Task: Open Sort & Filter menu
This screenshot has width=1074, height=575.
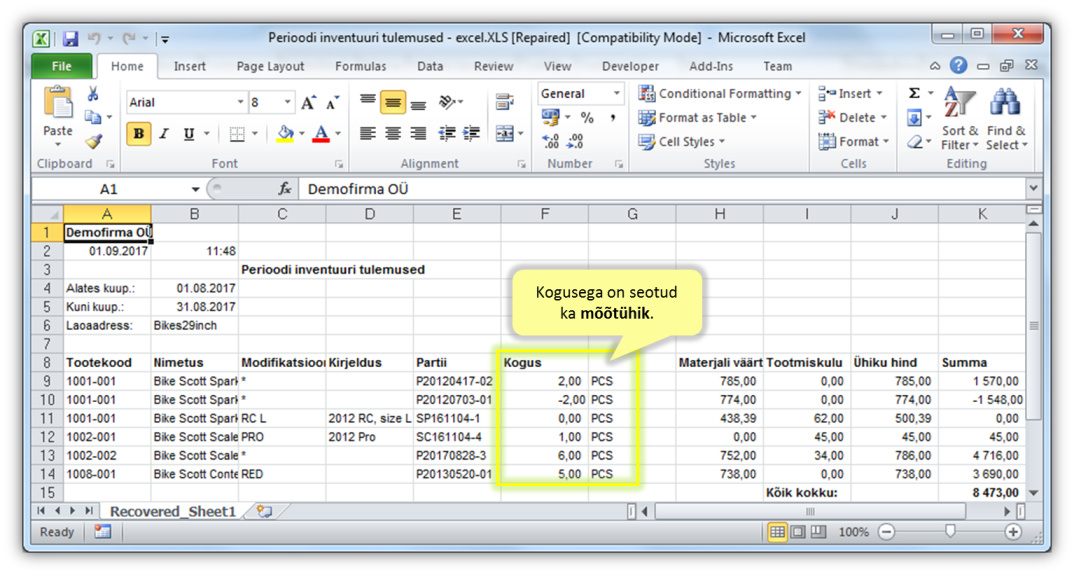Action: point(960,119)
